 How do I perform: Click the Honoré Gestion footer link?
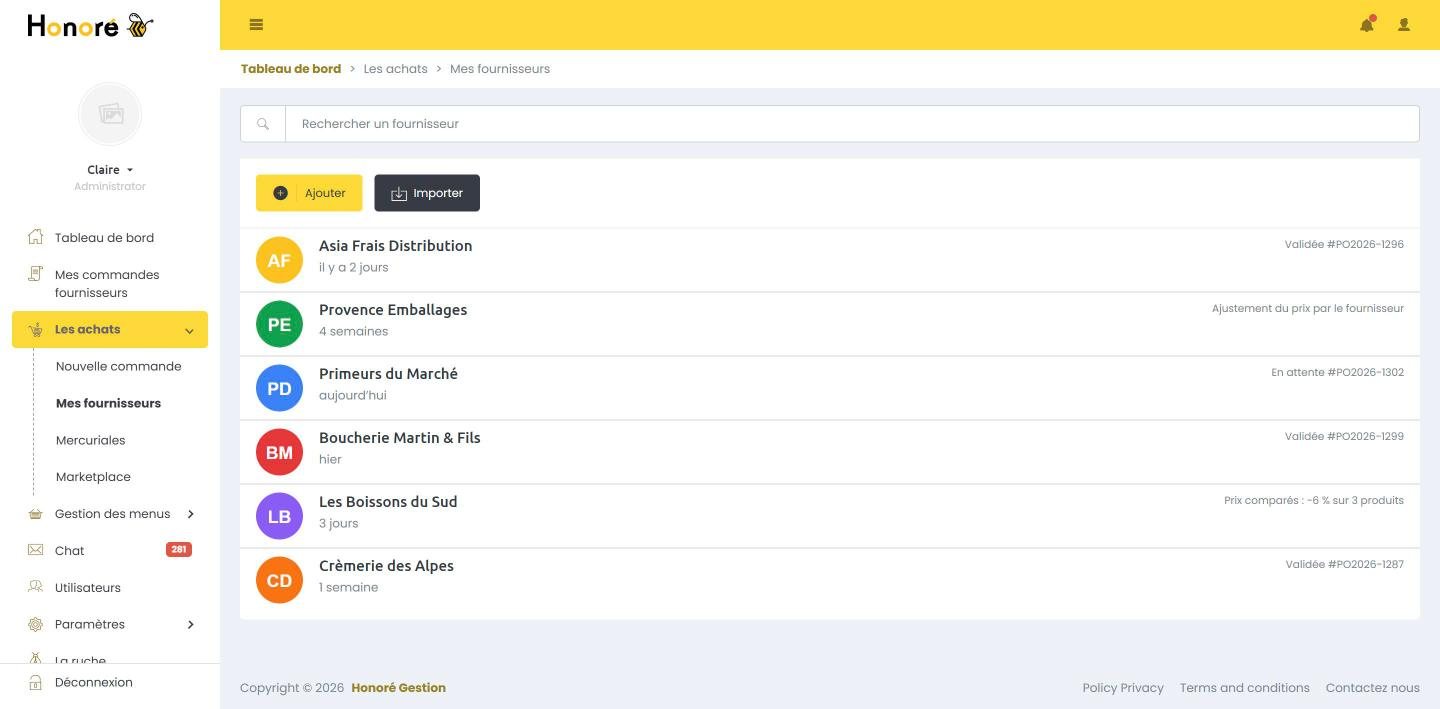click(399, 688)
